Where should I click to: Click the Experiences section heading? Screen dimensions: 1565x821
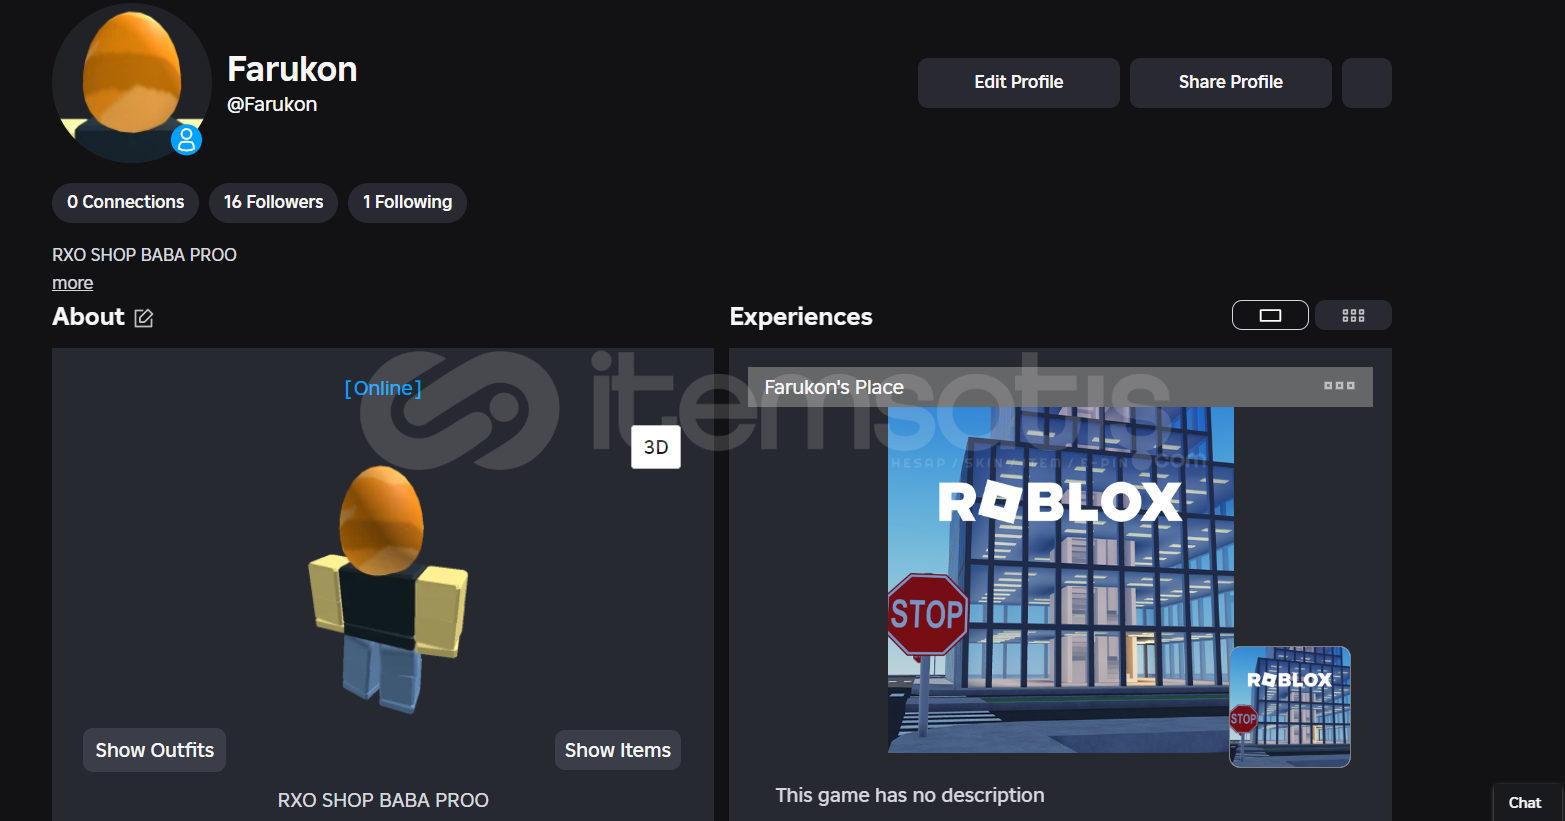[x=801, y=317]
